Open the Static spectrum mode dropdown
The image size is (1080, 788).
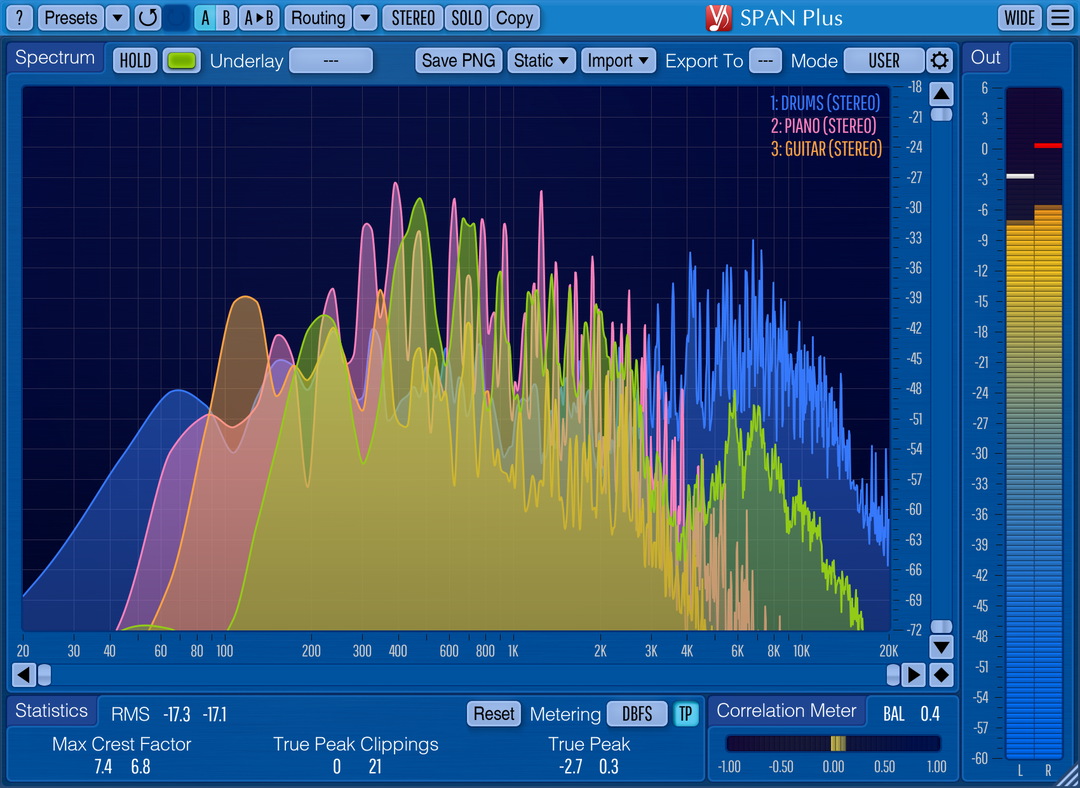tap(541, 60)
